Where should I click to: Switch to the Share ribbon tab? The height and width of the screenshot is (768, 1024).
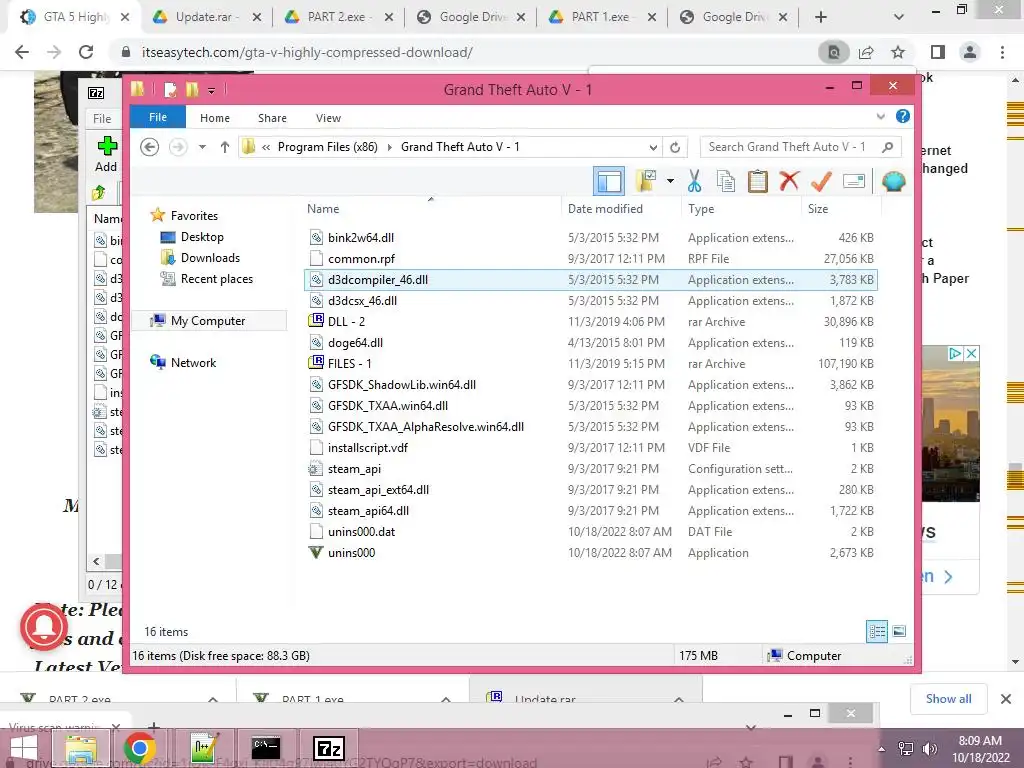click(x=272, y=118)
